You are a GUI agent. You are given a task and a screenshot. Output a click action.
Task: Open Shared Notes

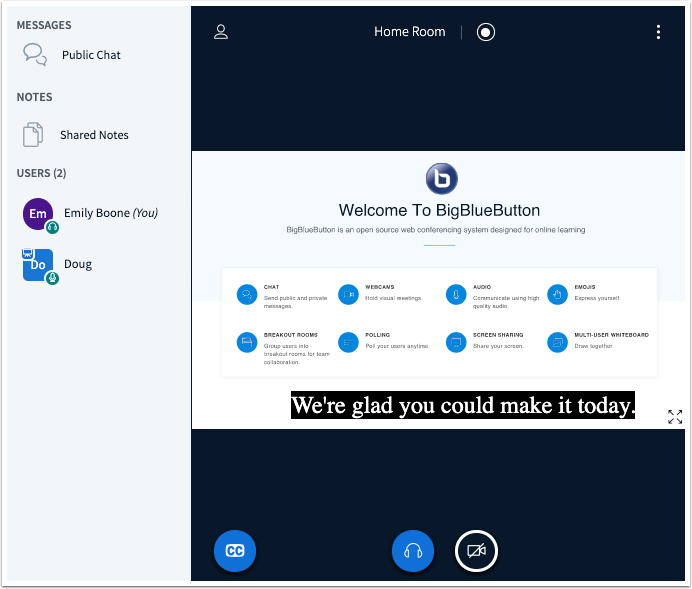(94, 135)
